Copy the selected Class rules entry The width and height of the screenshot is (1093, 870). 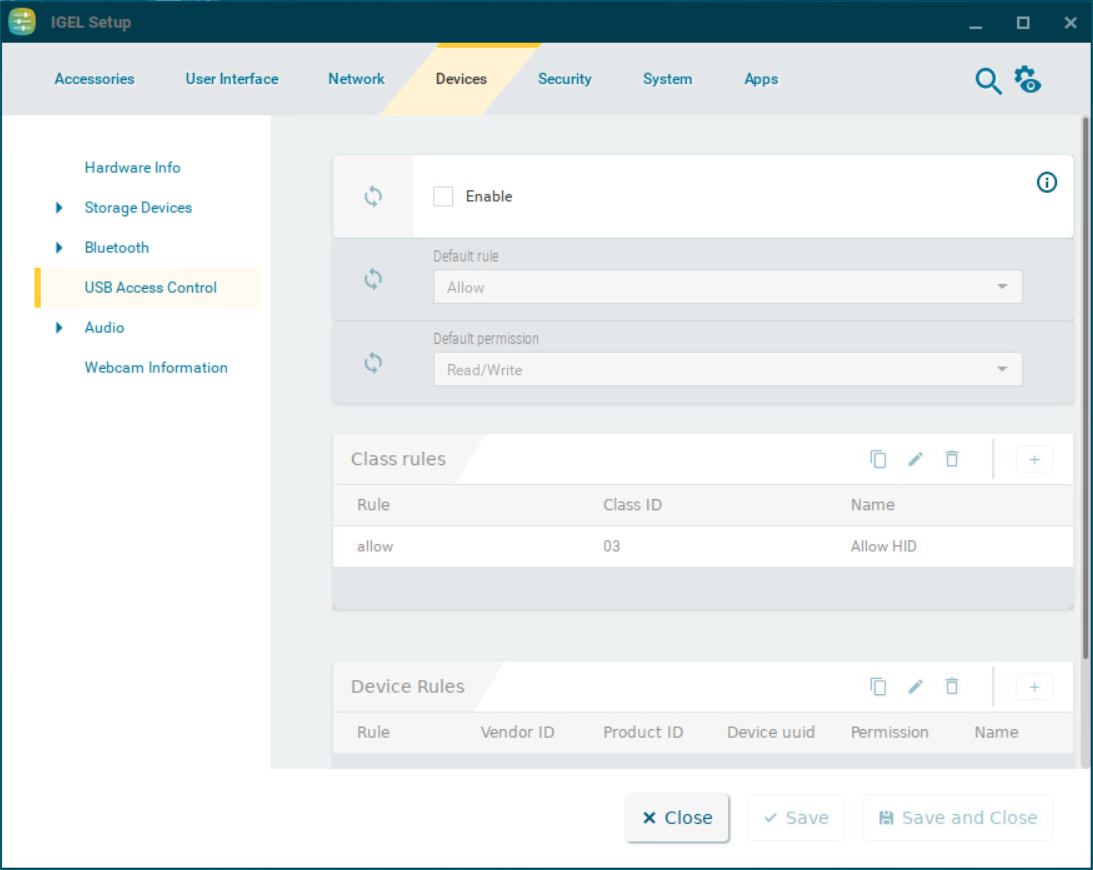[878, 459]
